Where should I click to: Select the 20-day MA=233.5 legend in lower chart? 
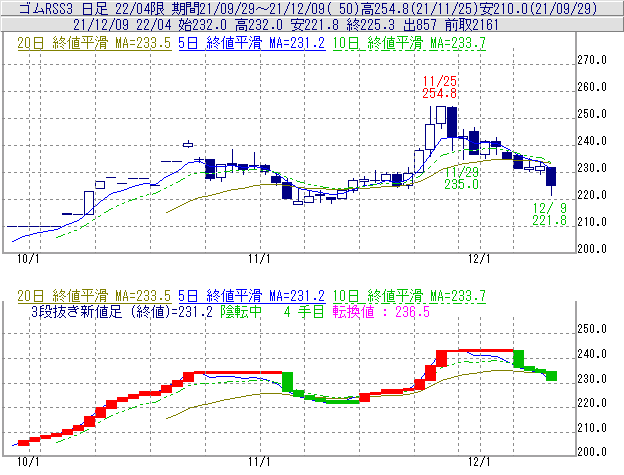[94, 296]
